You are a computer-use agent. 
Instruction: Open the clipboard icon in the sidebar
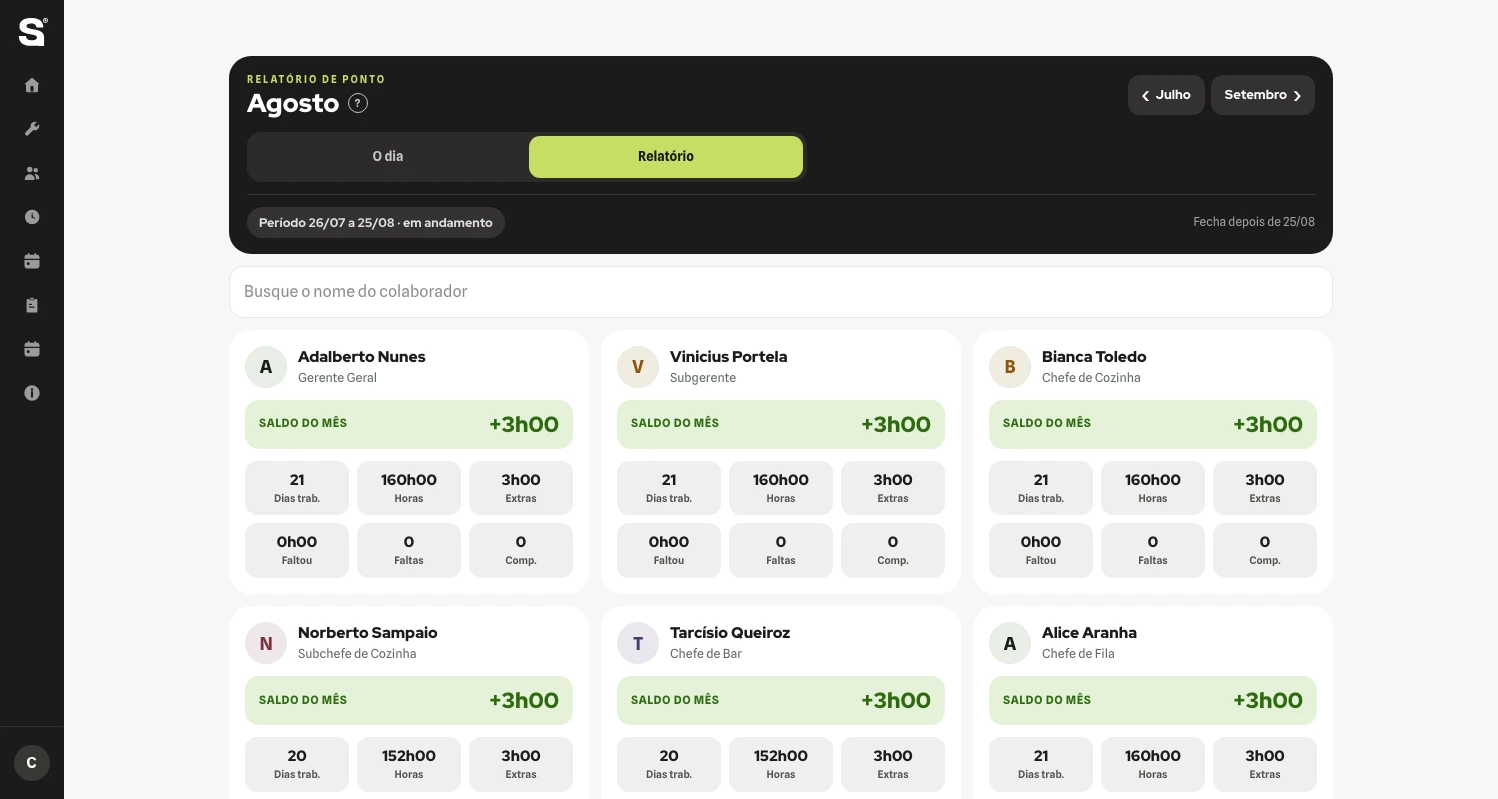click(x=32, y=305)
